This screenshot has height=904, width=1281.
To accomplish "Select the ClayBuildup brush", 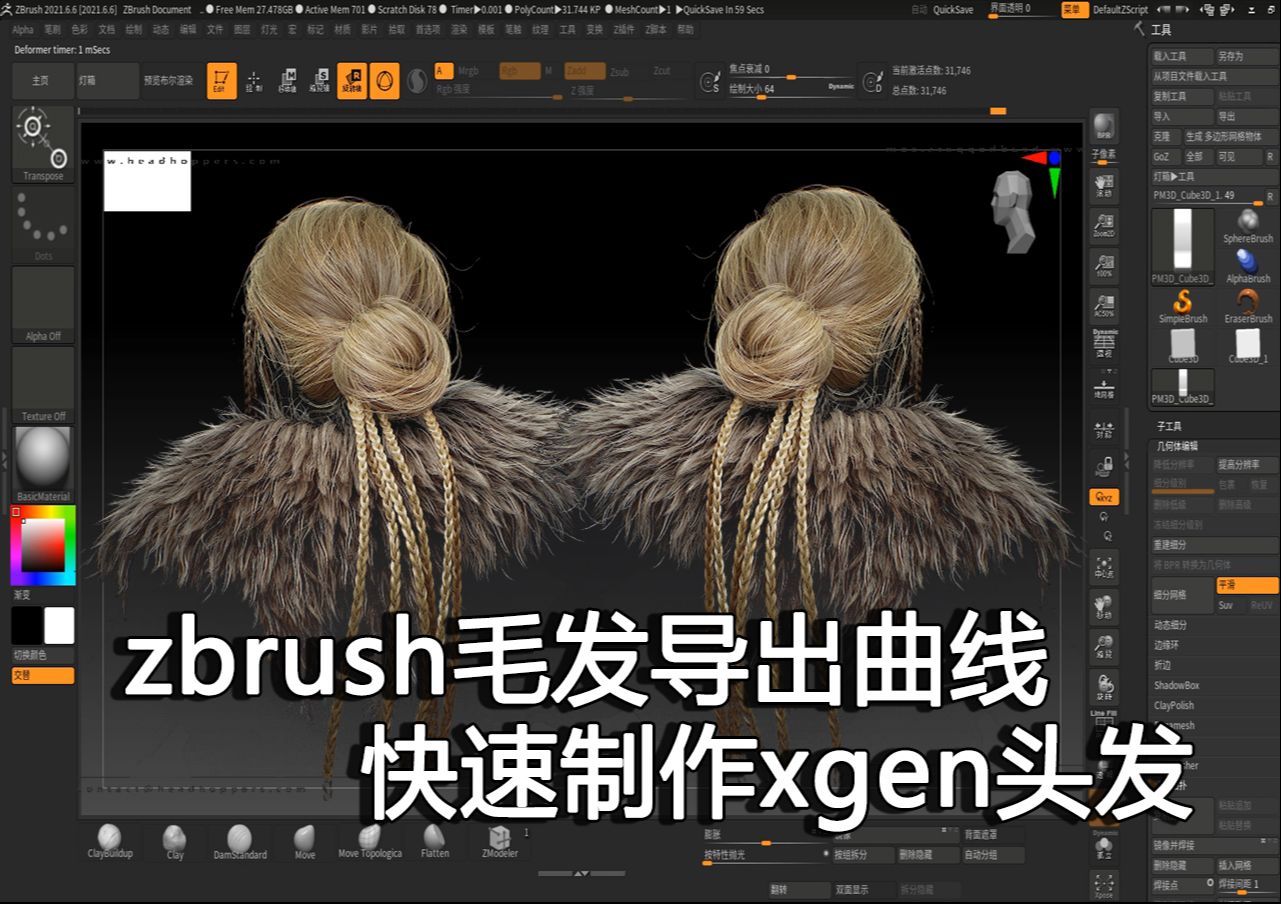I will (x=110, y=842).
